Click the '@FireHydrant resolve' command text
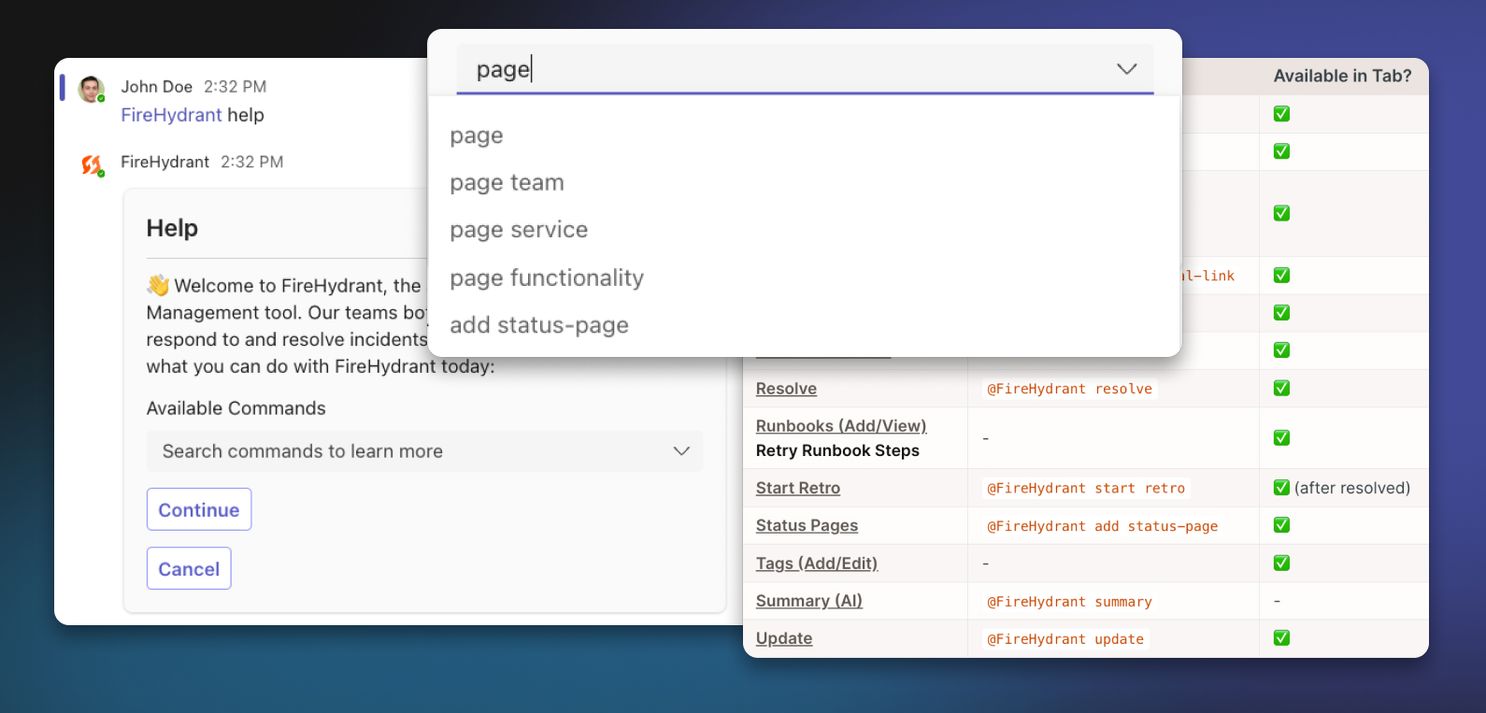Image resolution: width=1486 pixels, height=713 pixels. (x=1070, y=388)
